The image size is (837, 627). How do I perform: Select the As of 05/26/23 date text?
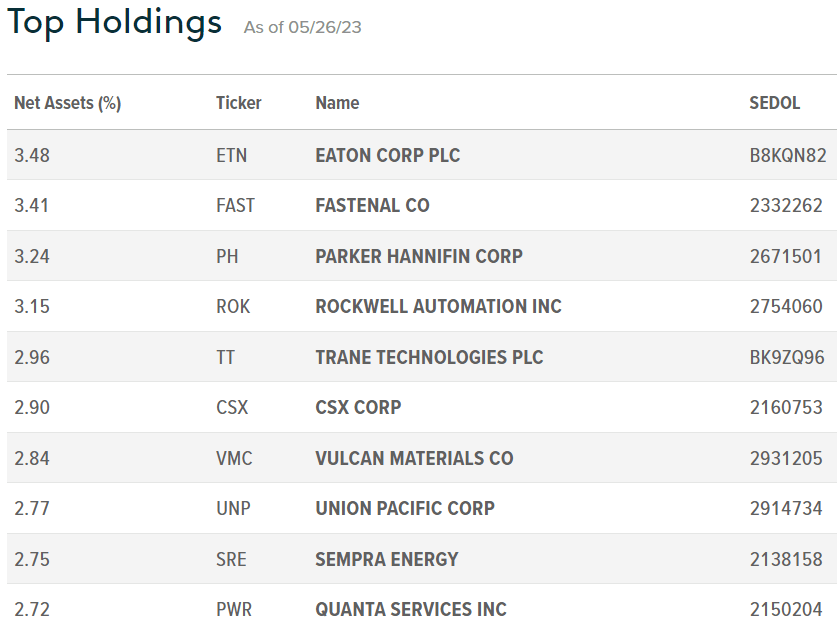pos(303,27)
